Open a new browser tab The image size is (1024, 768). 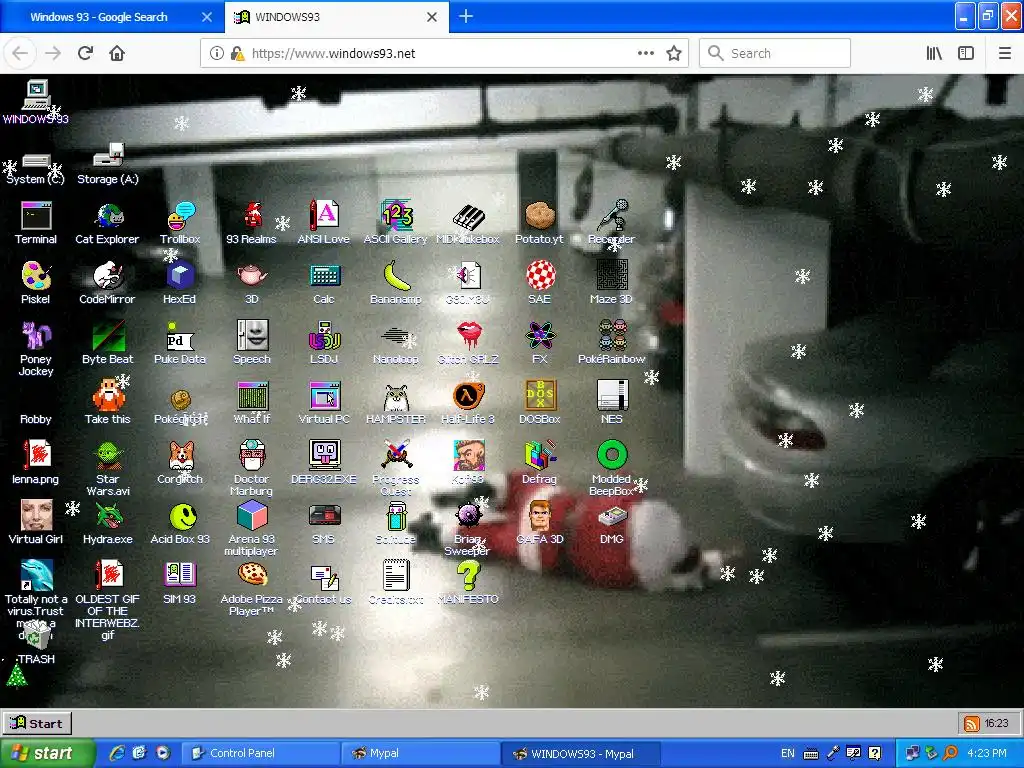click(466, 17)
